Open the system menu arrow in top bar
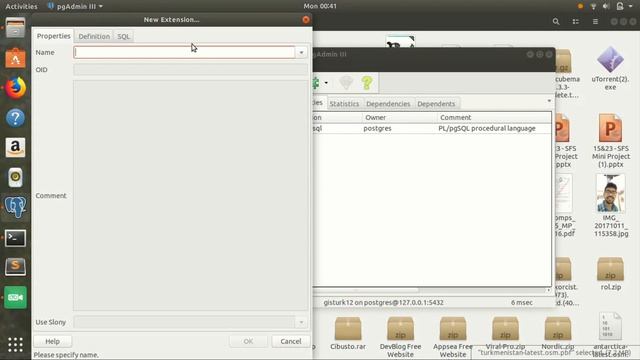Viewport: 640px width, 360px height. (631, 6)
